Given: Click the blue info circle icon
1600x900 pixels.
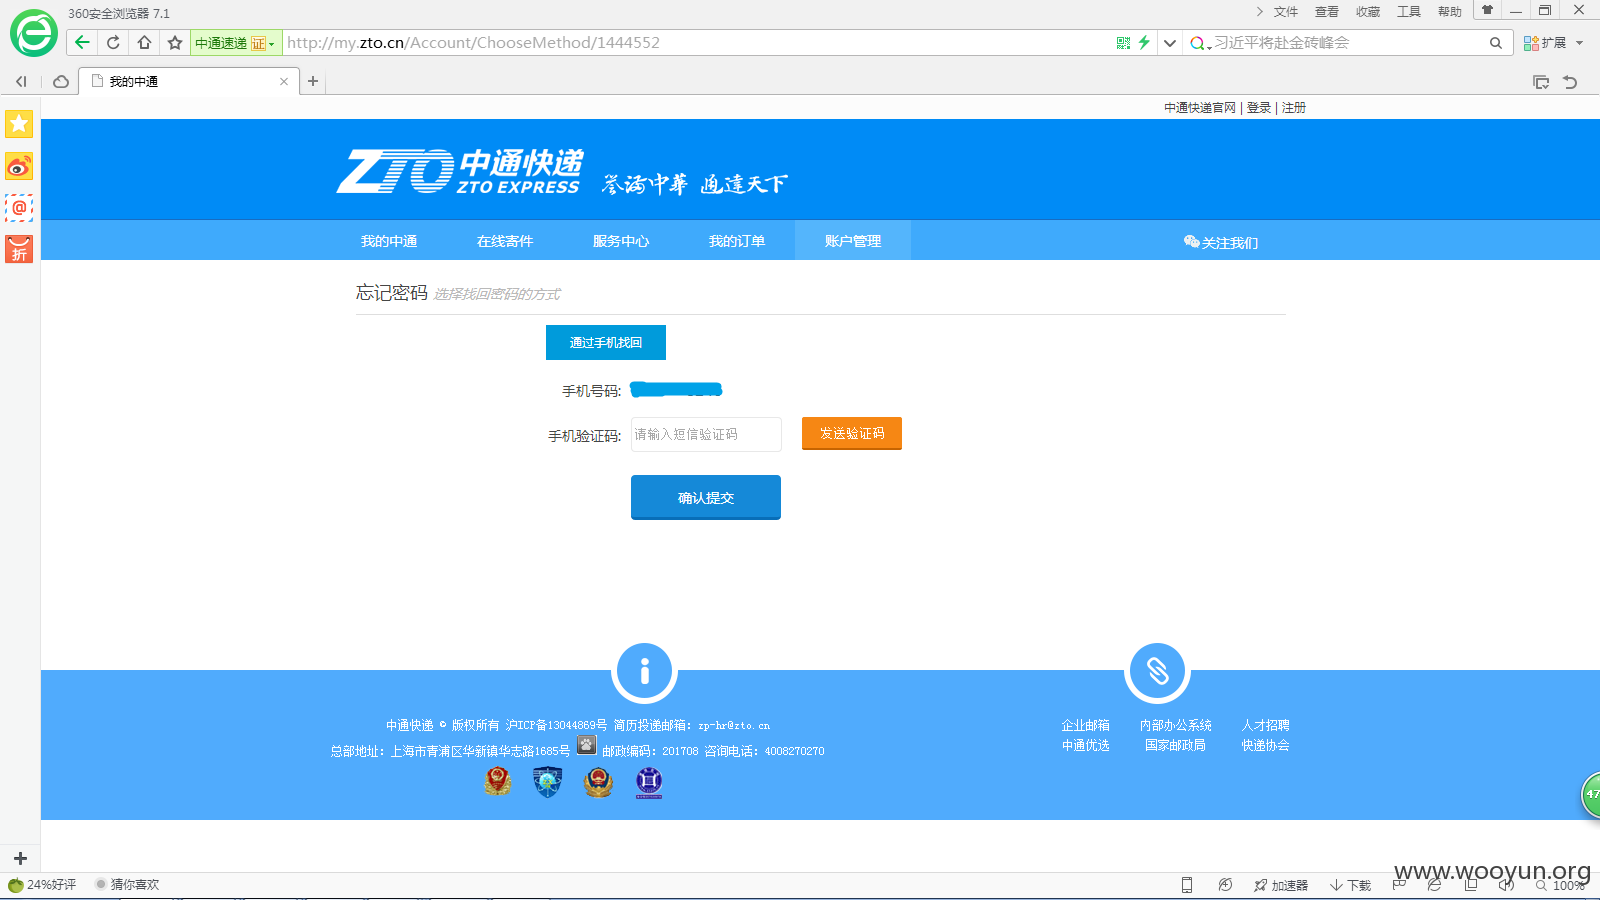Looking at the screenshot, I should [644, 671].
